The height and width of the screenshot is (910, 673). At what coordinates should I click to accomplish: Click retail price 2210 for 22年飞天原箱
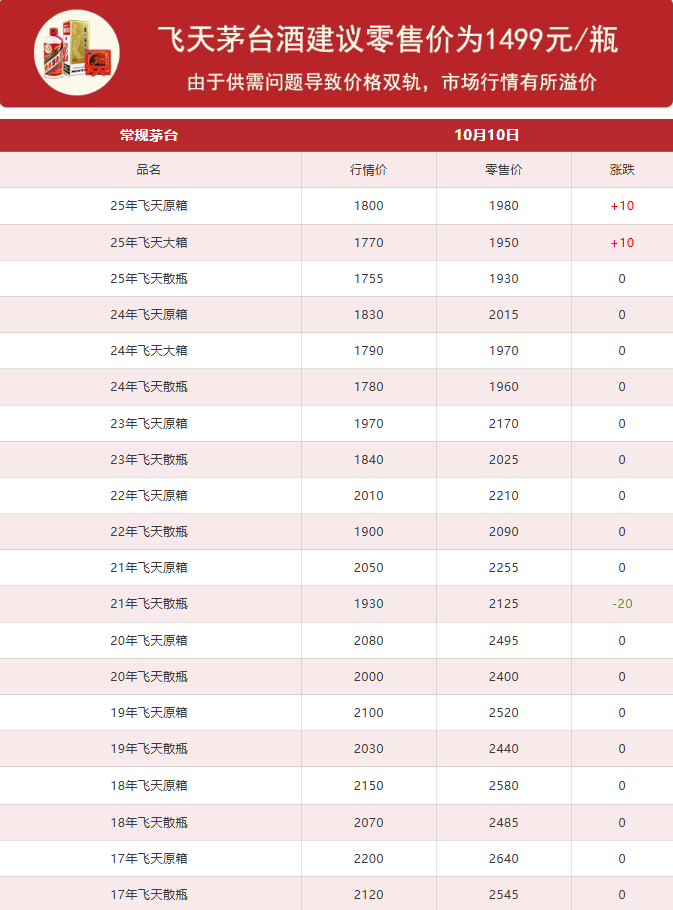click(x=503, y=496)
